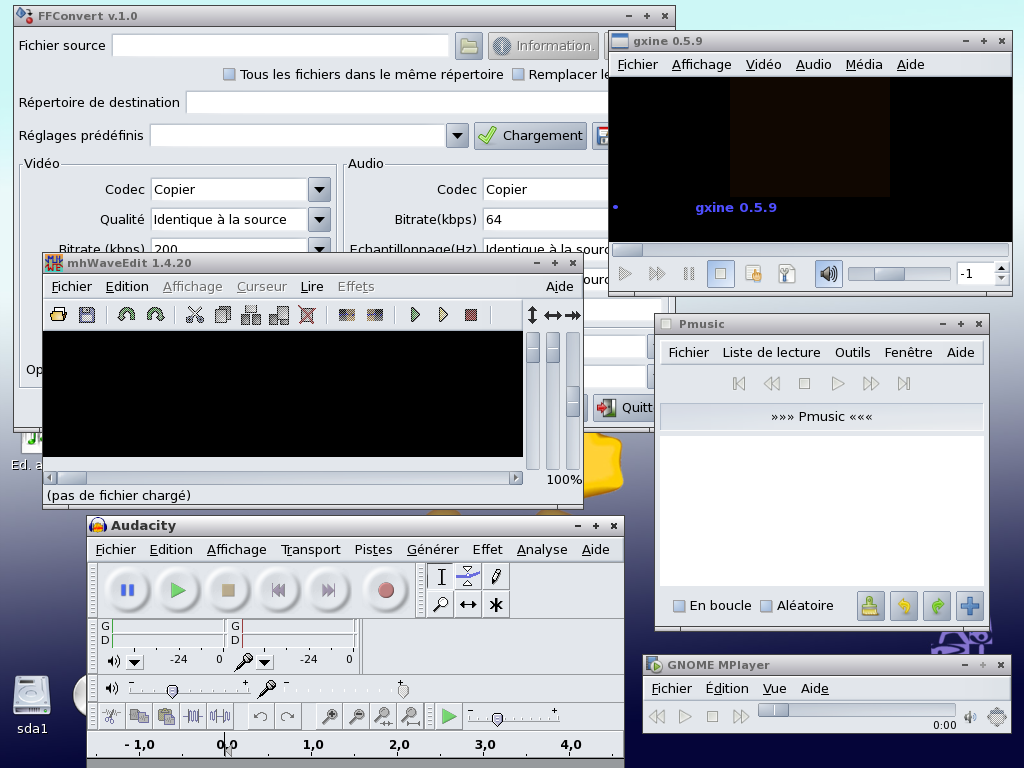Trim audio in Audacity edit toolbar
The width and height of the screenshot is (1024, 768).
point(193,716)
